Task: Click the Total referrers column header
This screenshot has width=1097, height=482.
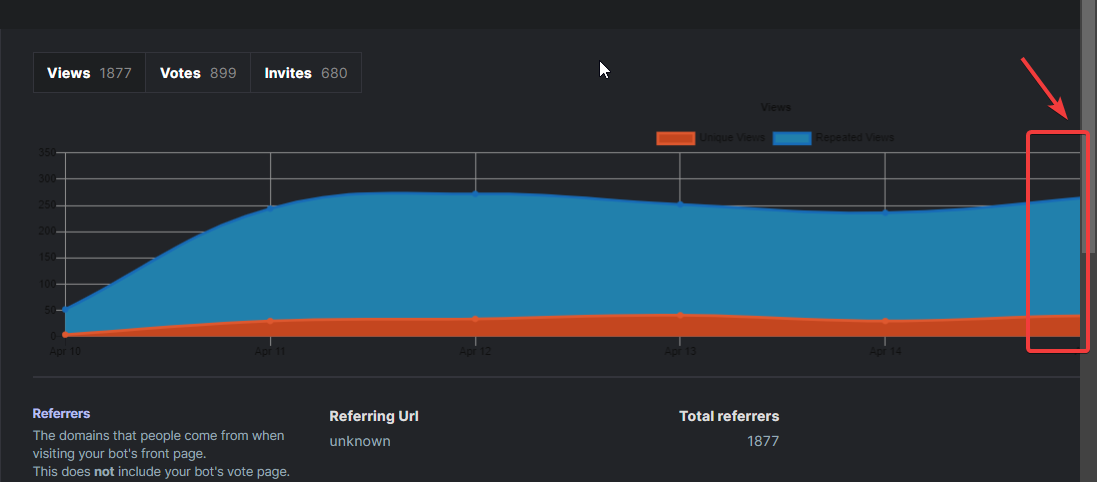Action: point(729,416)
